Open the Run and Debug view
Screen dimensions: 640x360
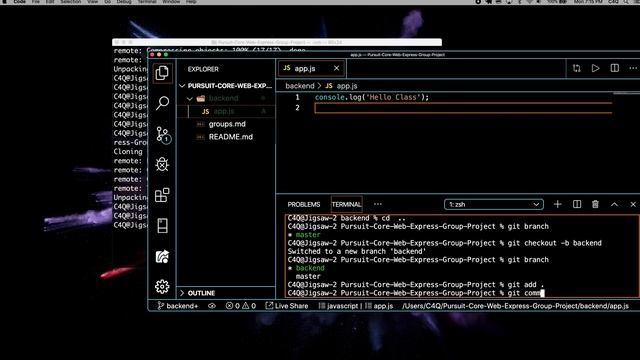point(162,164)
